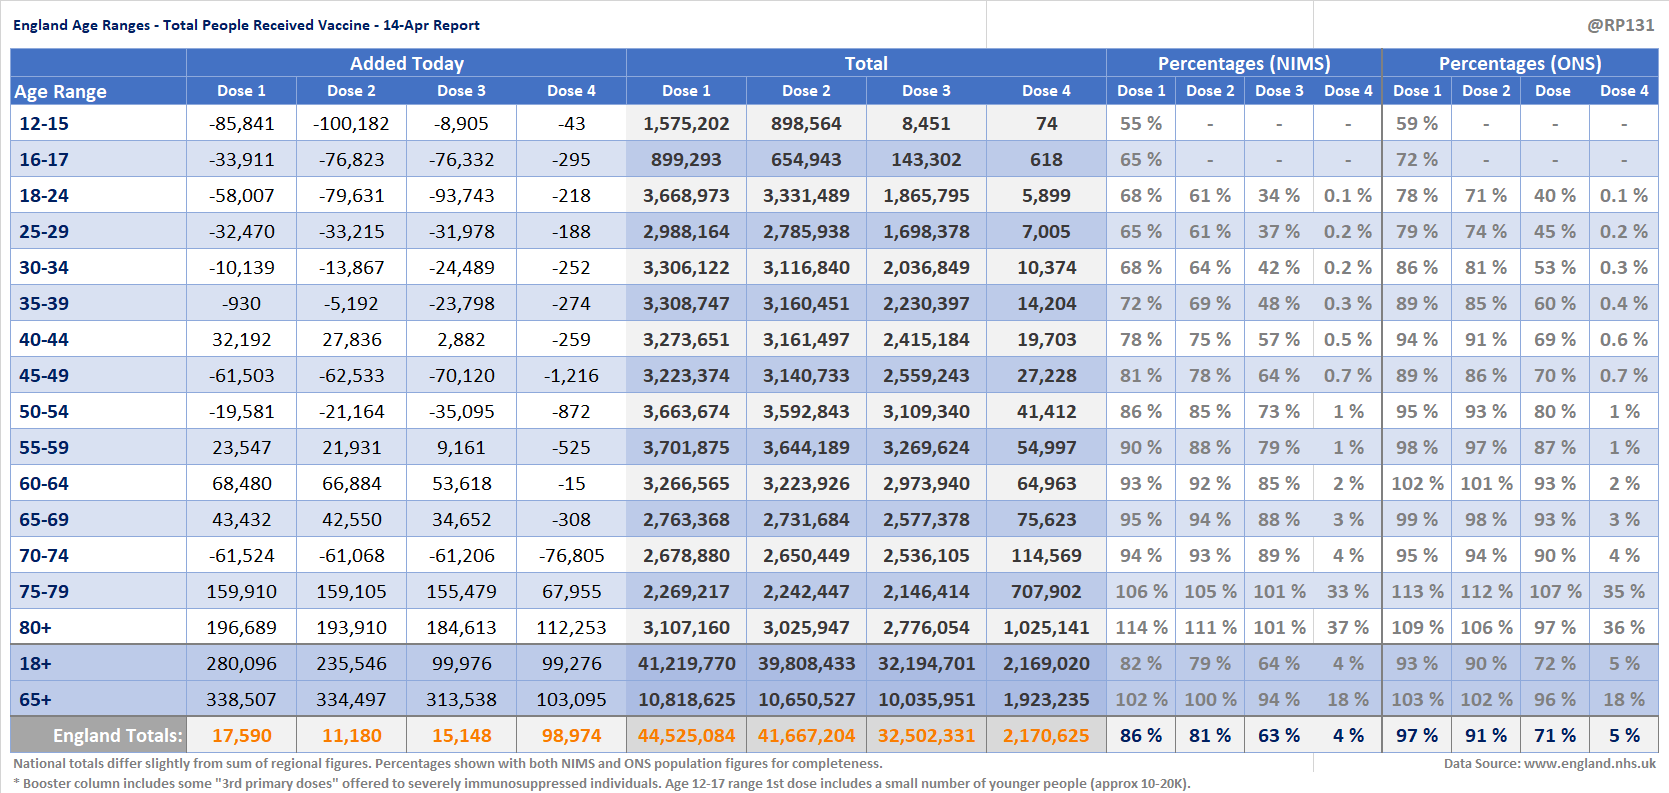Select the 114 % NIMS cell for 80+
The image size is (1669, 793).
pyautogui.click(x=1141, y=627)
